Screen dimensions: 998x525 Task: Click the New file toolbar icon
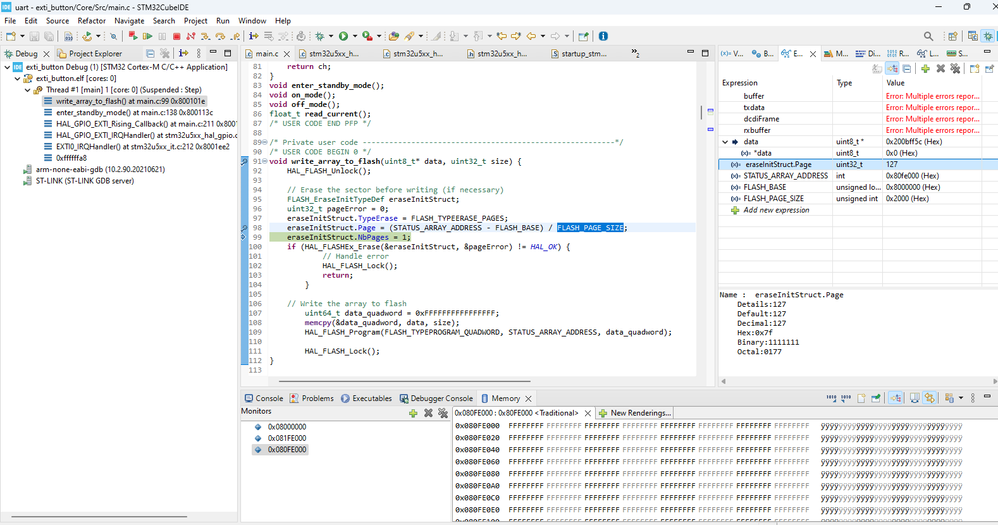pos(11,36)
